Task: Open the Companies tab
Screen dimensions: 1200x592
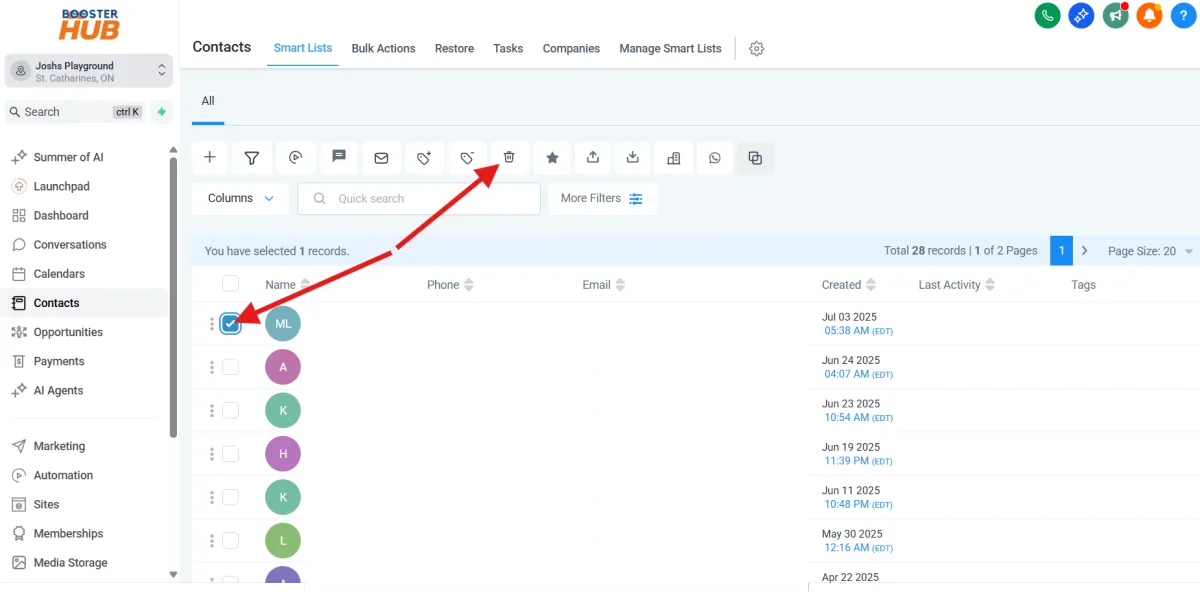Action: [x=571, y=48]
